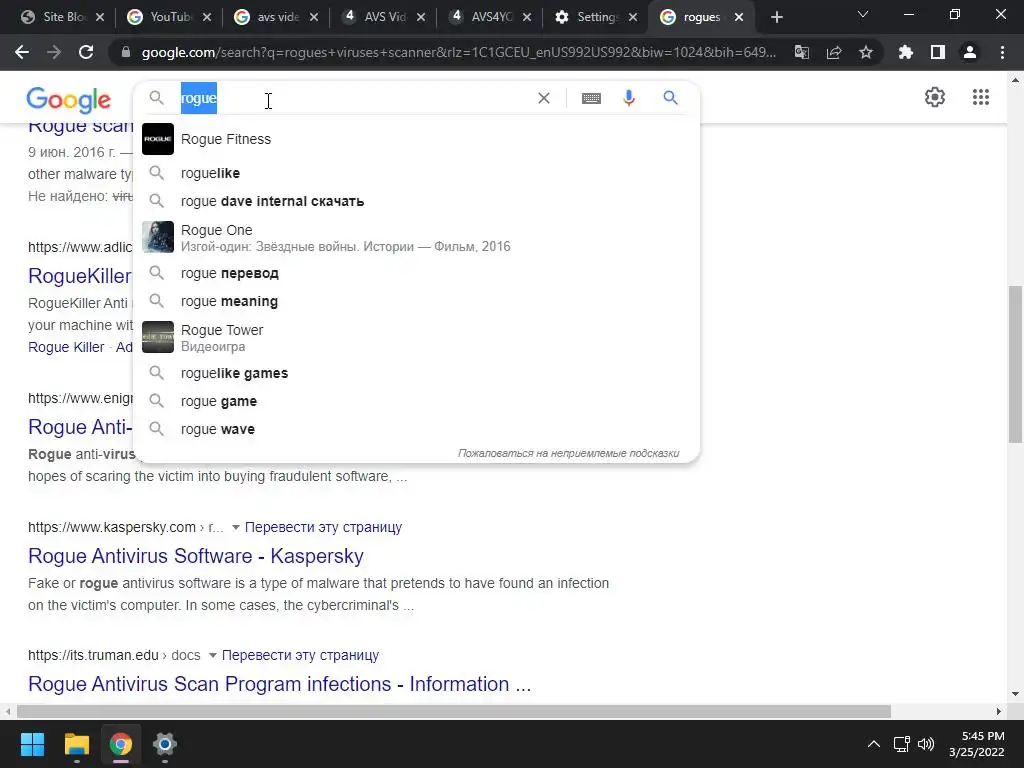Submit search with blue magnifier icon
The height and width of the screenshot is (768, 1024).
(x=670, y=98)
